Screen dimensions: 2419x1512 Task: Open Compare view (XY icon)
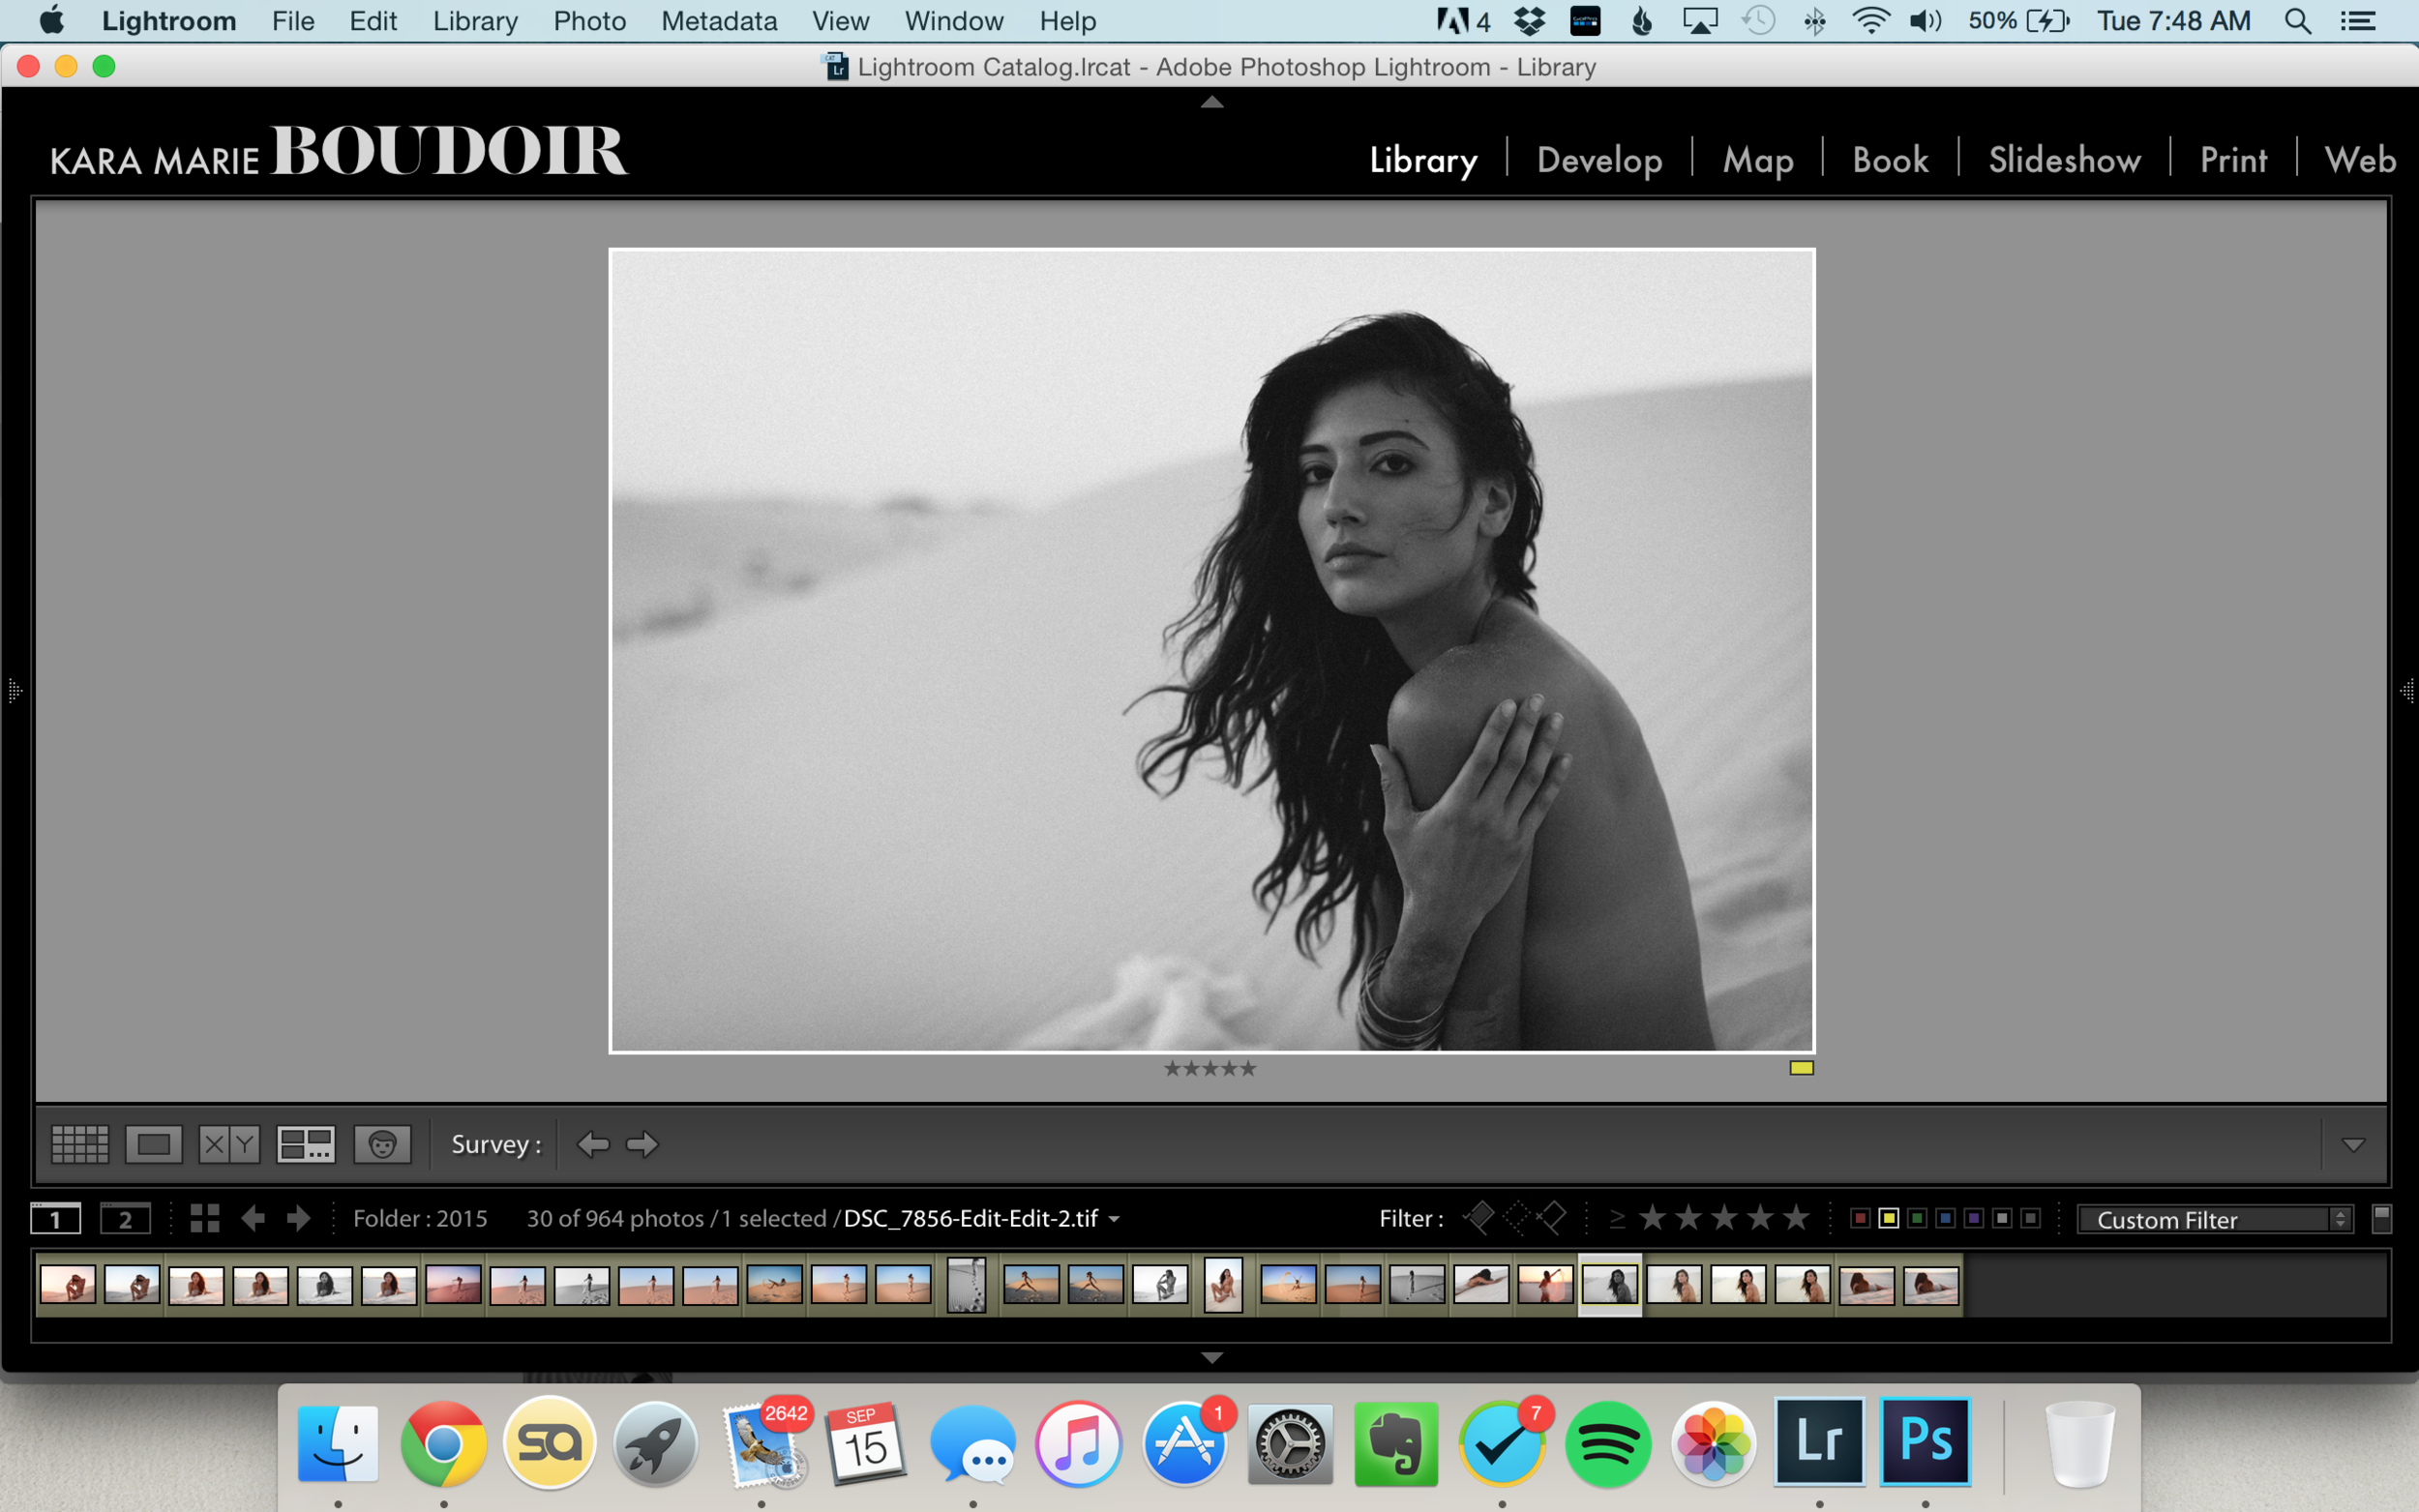coord(229,1144)
